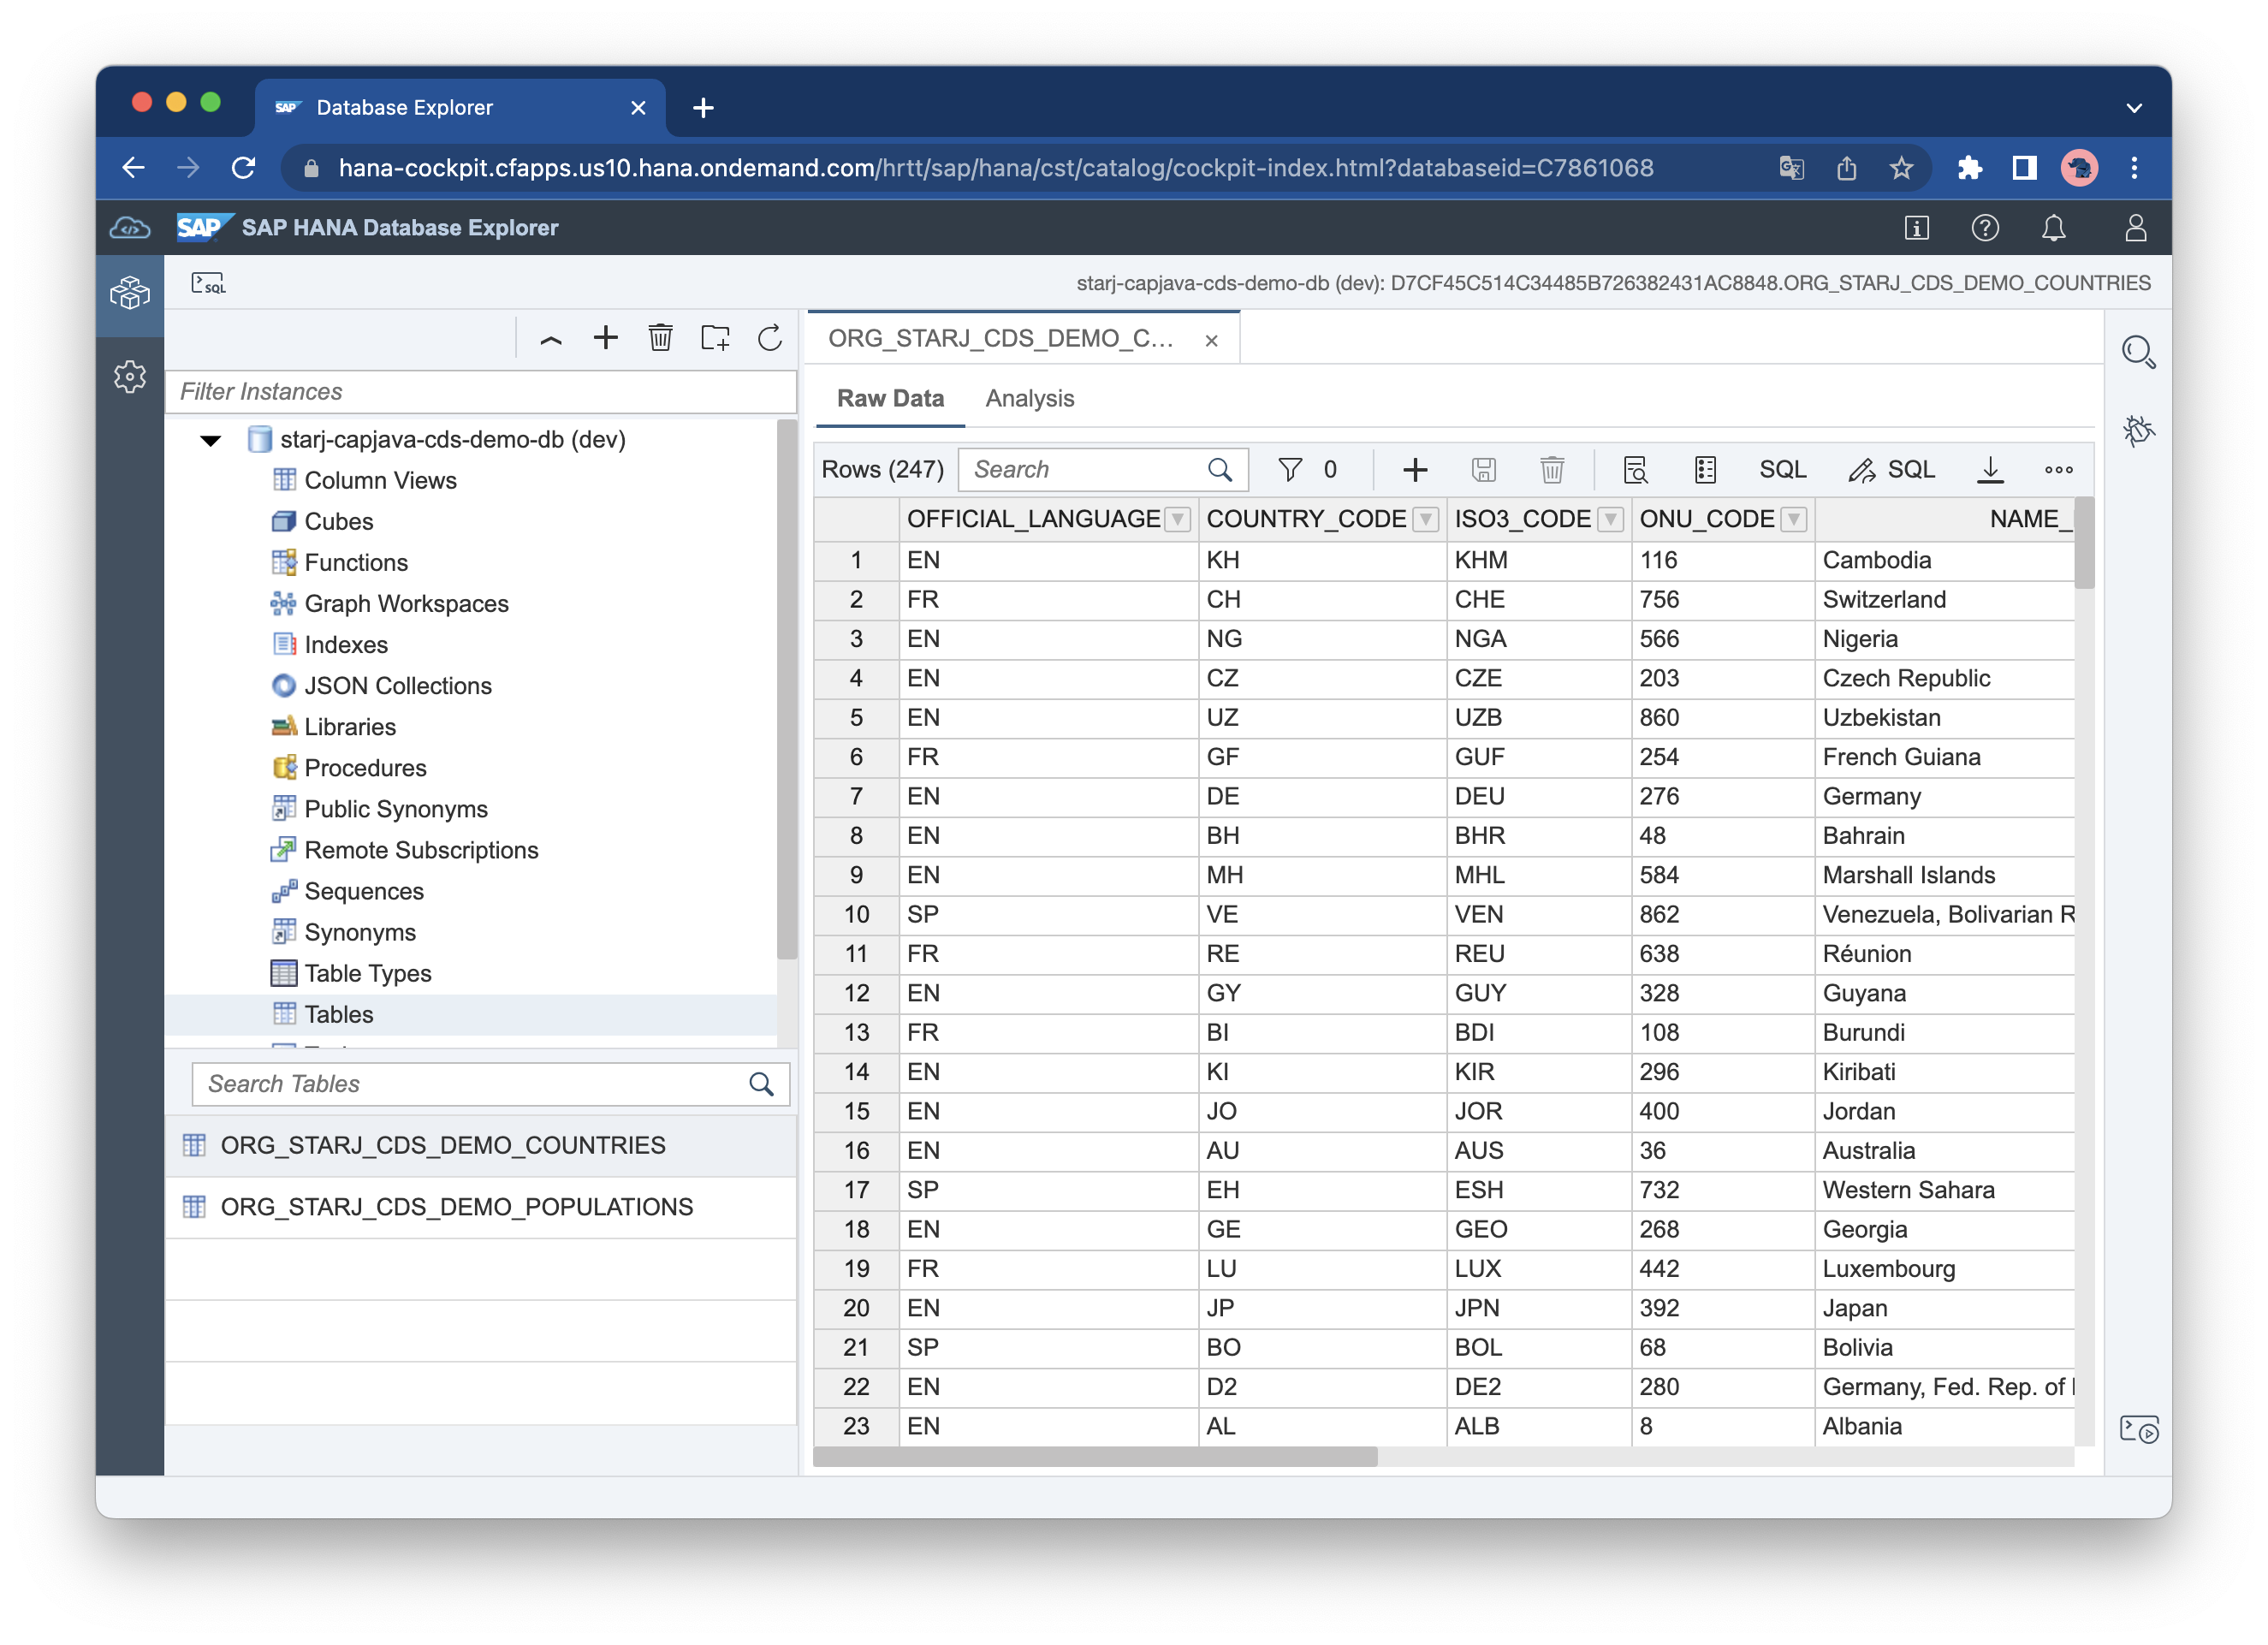2268x1645 pixels.
Task: Click the Database Explorer cube sidebar icon
Action: click(130, 293)
